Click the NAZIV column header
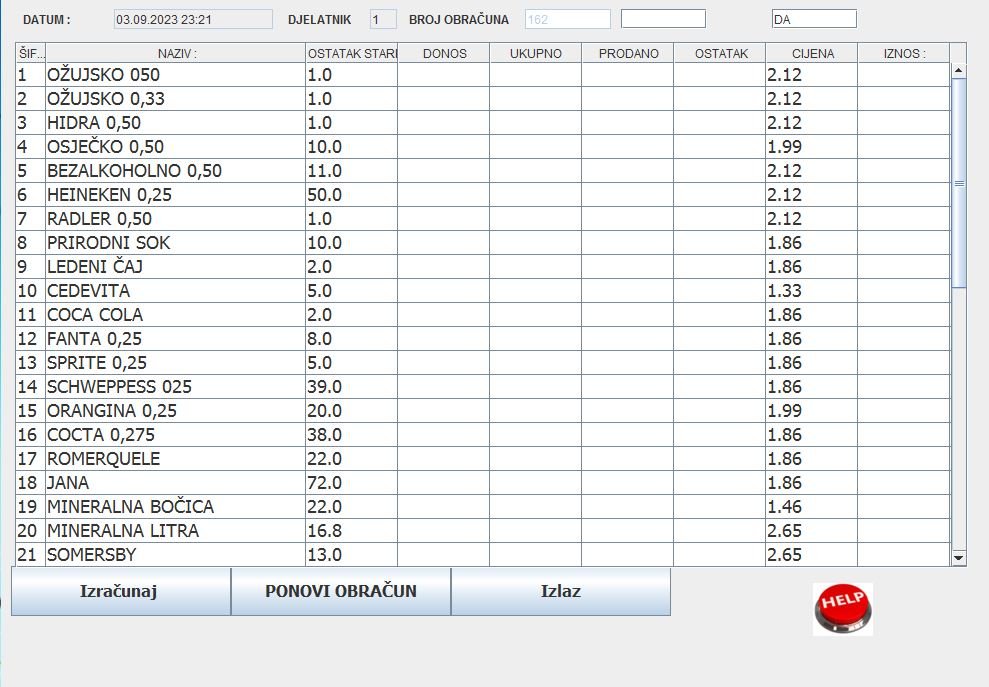989x687 pixels. point(176,53)
